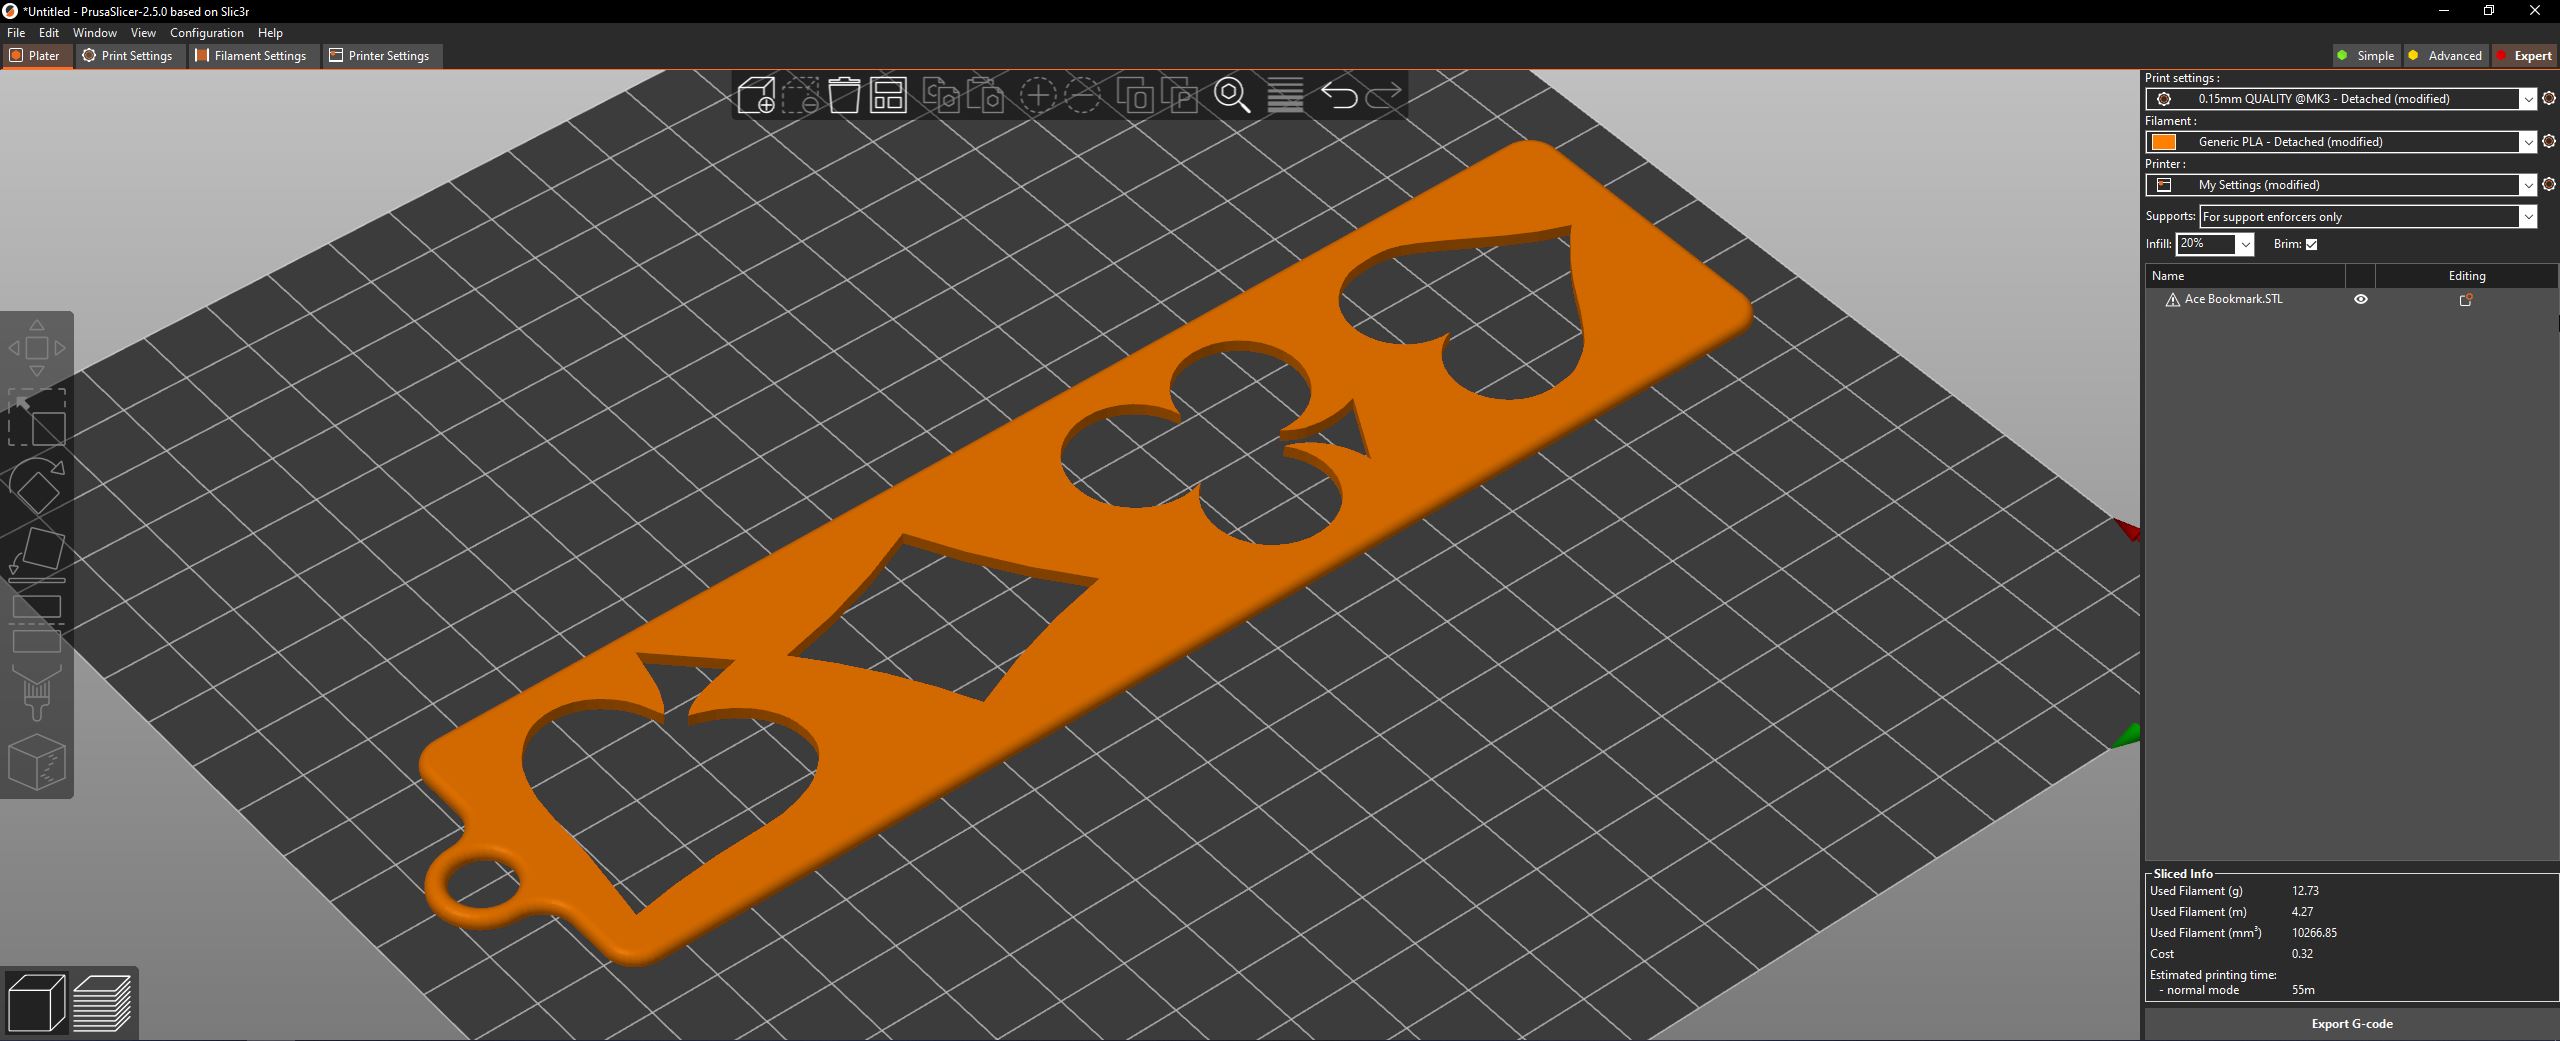Open the Infill percentage dropdown
Screen dimensions: 2560x1041
coord(2245,244)
